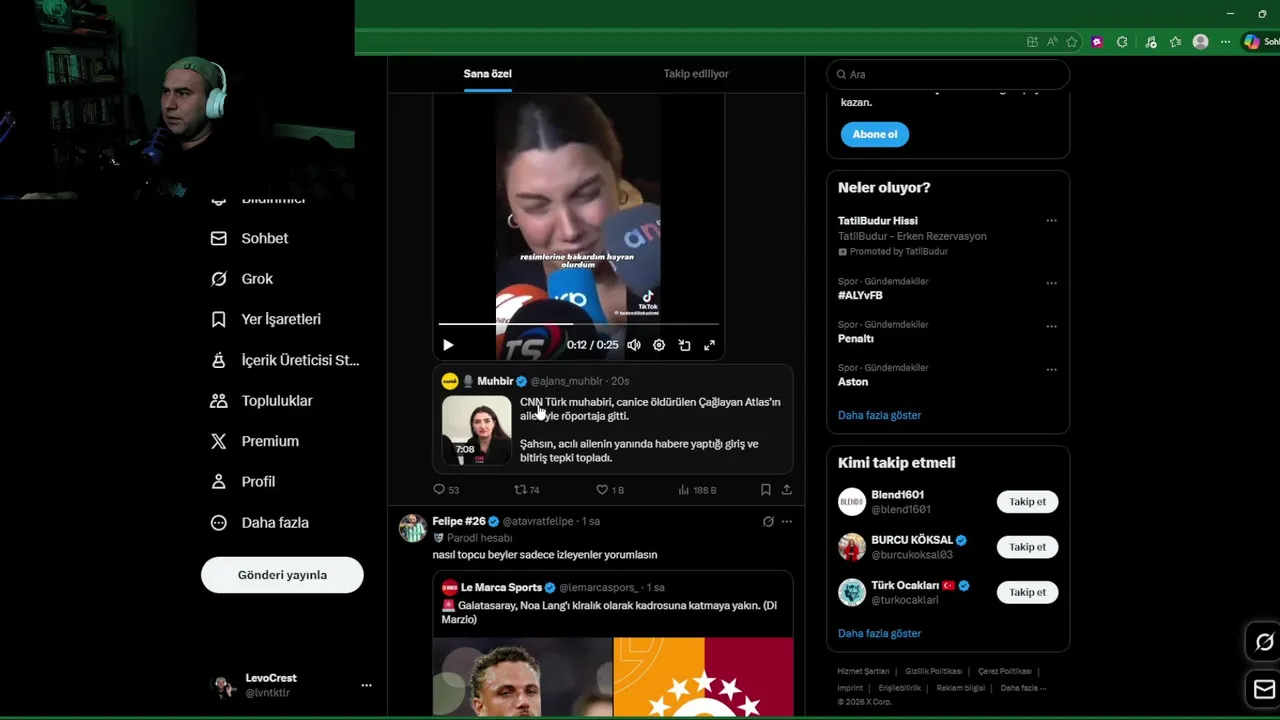
Task: Open quoted Muhbir post thumbnail
Action: 476,430
